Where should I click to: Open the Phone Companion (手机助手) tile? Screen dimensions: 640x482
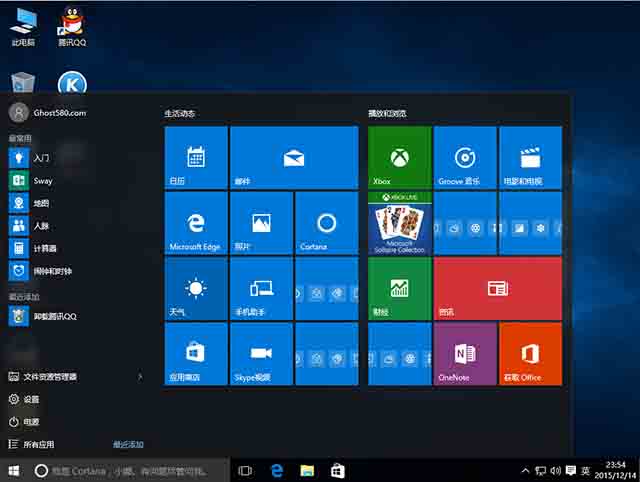point(261,289)
